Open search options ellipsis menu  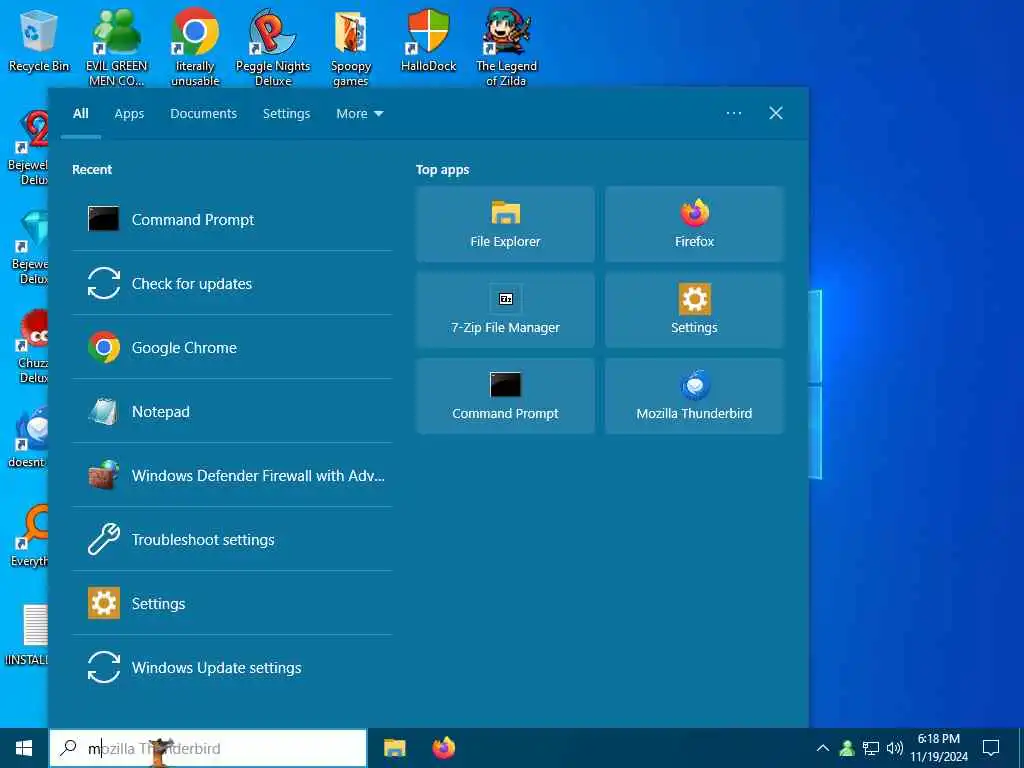[x=734, y=114]
